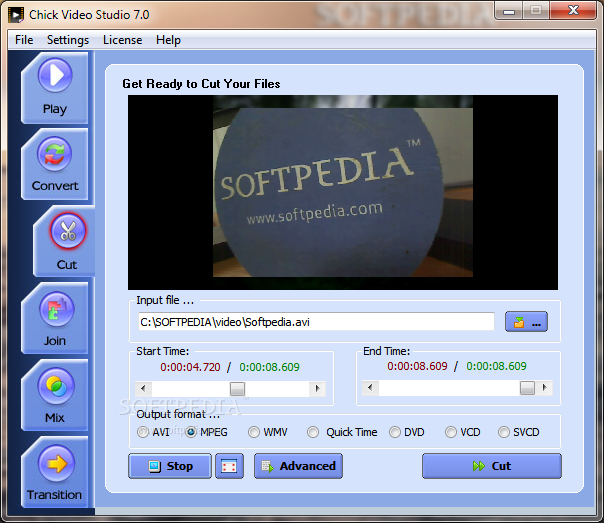
Task: Click the End Time slider thumb
Action: coord(527,388)
